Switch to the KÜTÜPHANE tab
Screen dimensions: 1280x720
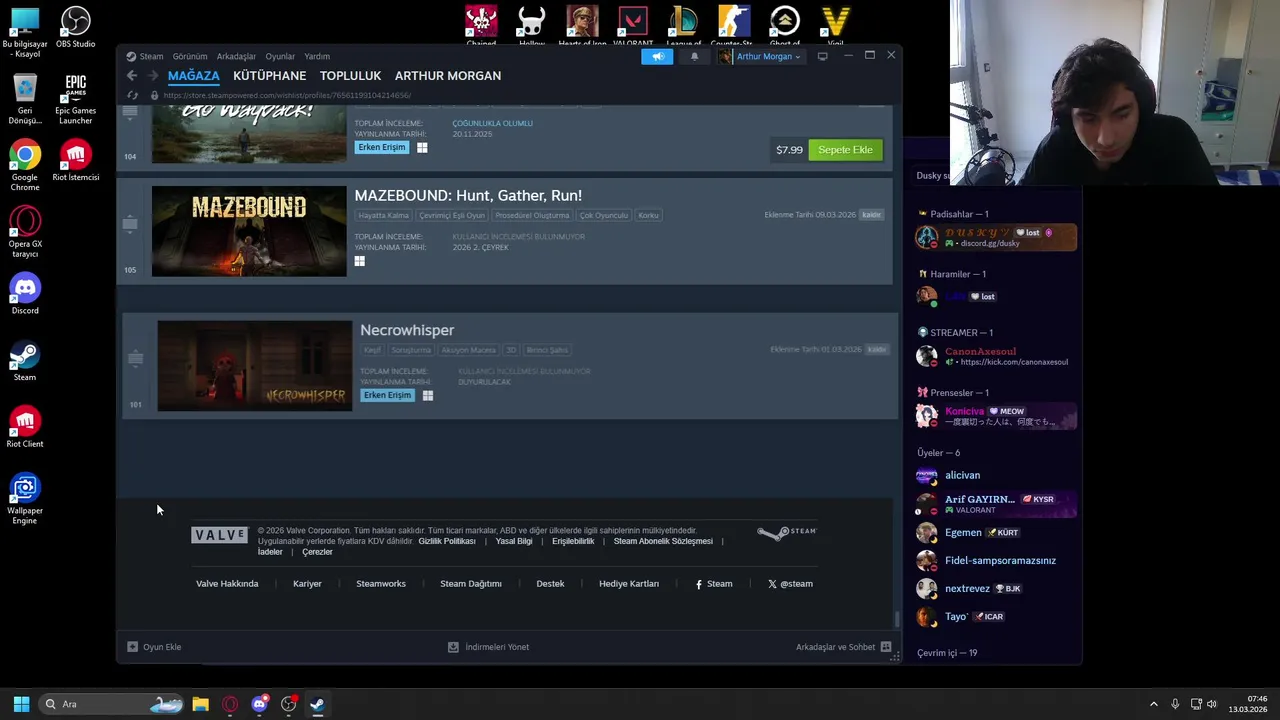270,76
